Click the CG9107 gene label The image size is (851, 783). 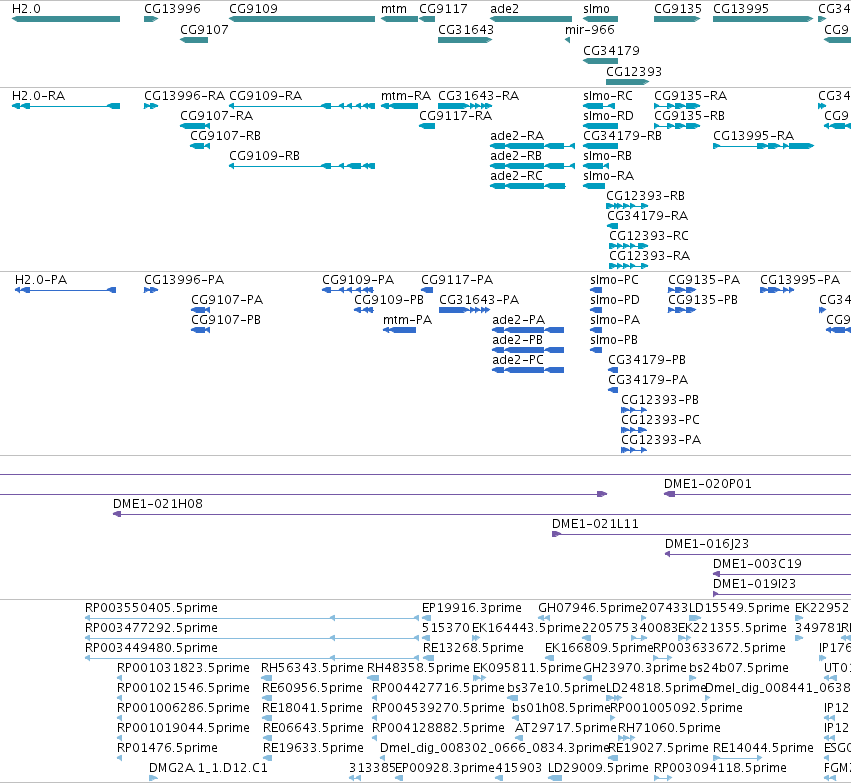204,29
